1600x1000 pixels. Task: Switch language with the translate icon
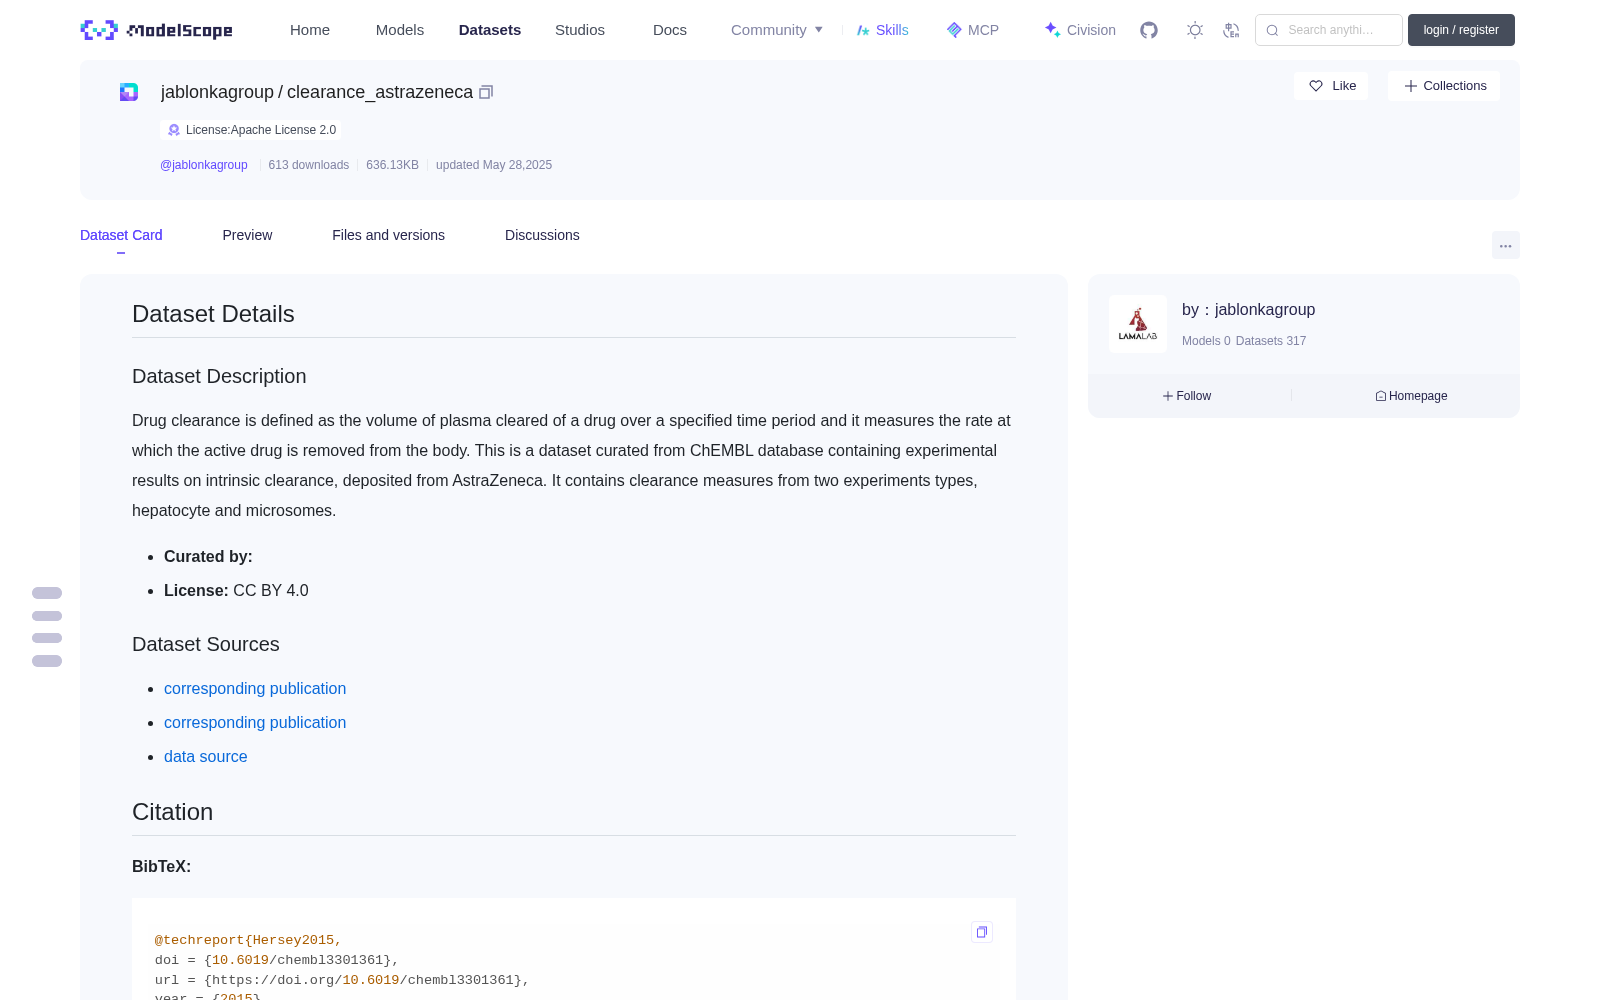pos(1231,30)
